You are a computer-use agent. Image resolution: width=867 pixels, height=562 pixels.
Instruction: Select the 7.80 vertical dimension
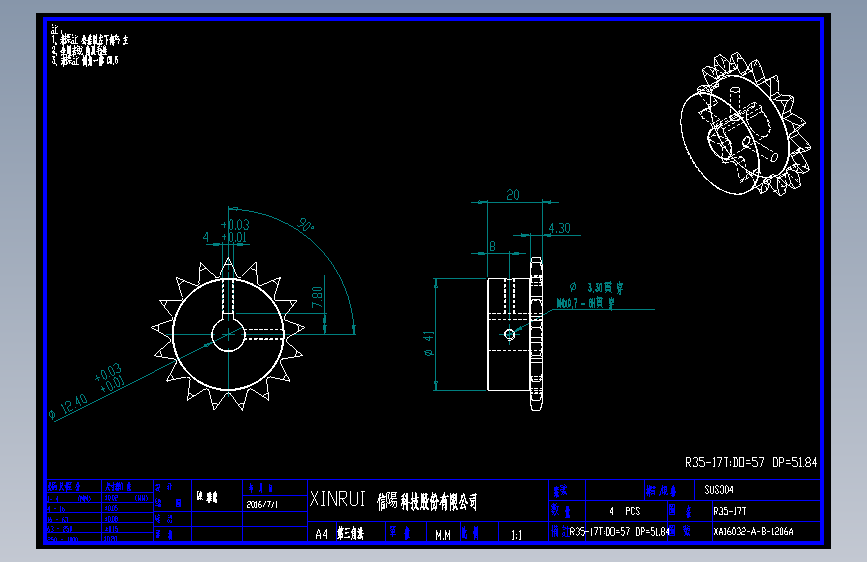tap(317, 298)
